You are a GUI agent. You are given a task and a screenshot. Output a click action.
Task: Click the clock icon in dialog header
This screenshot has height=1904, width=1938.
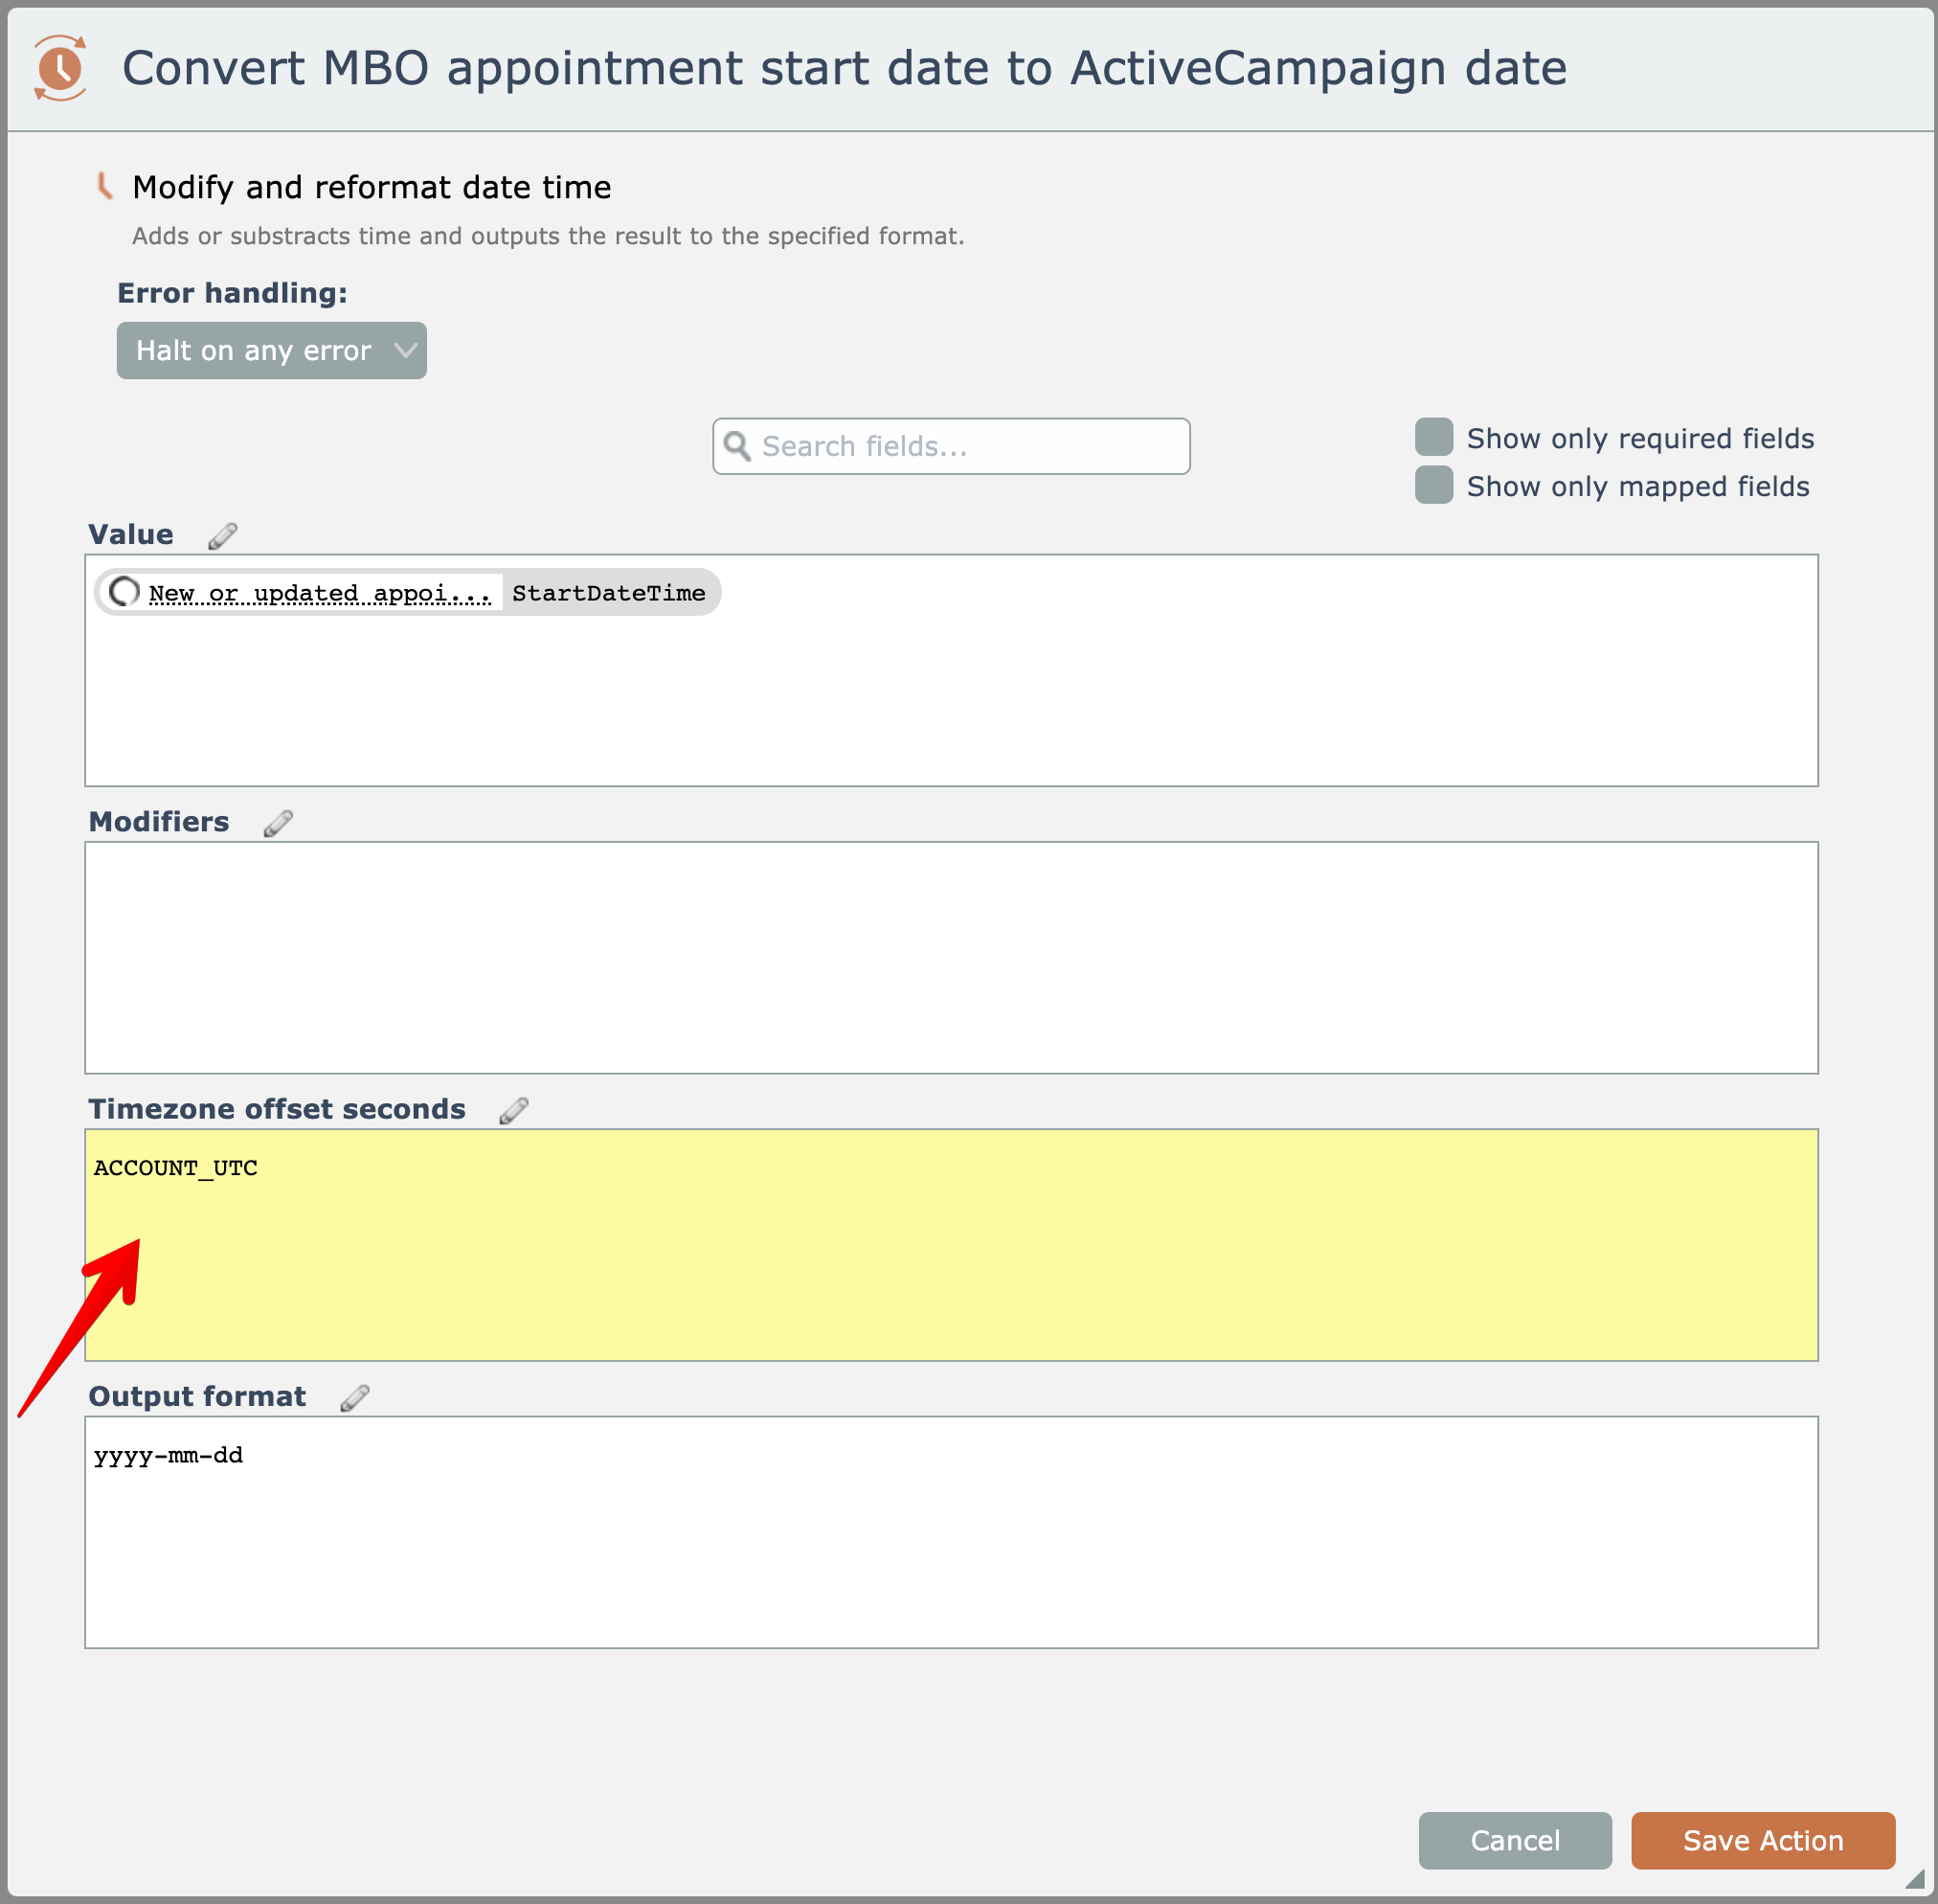60,68
